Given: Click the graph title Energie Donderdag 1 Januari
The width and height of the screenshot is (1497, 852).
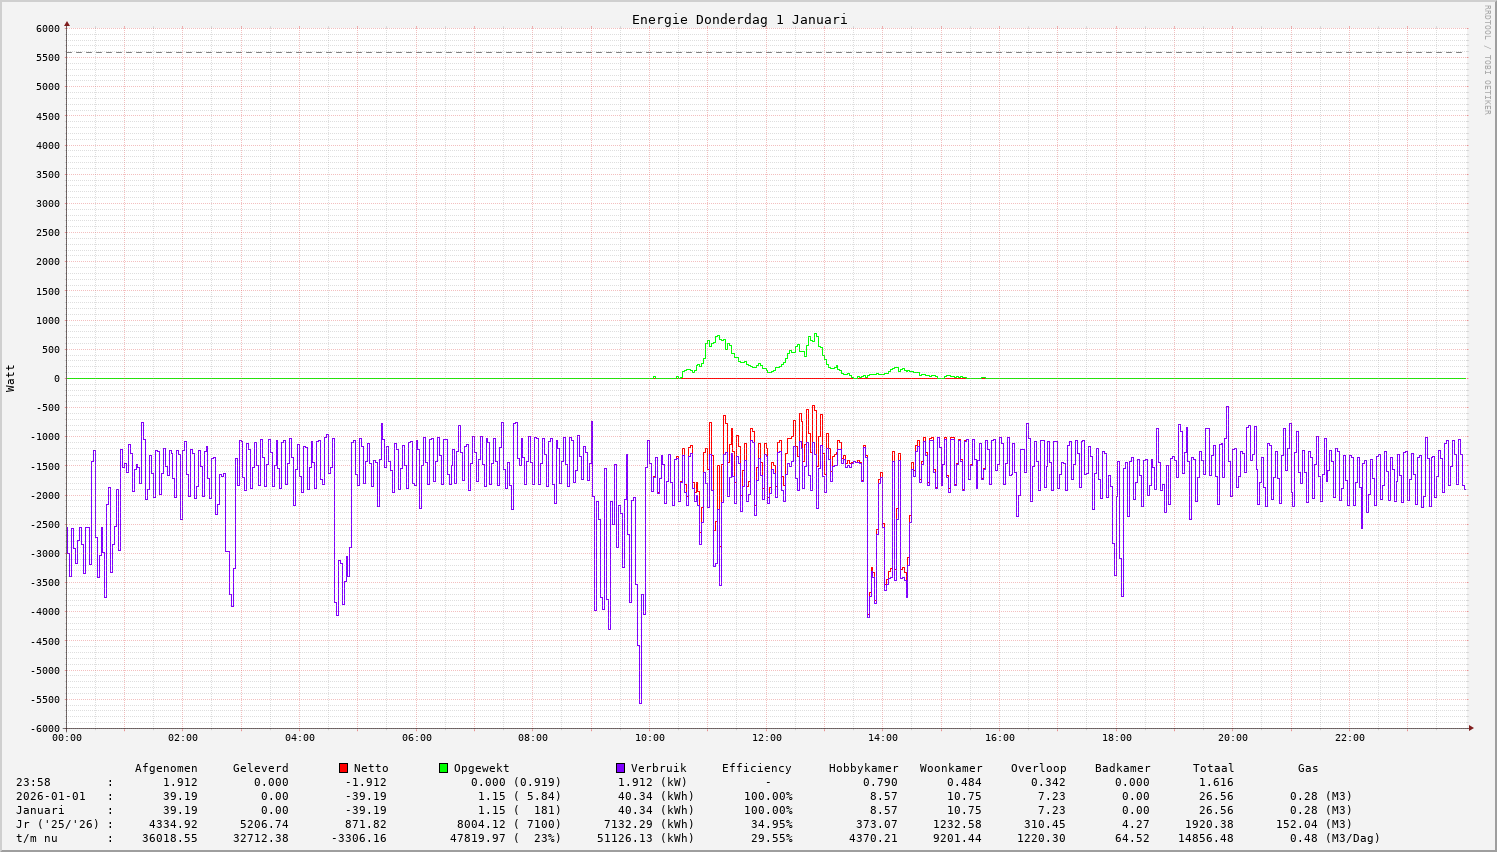Looking at the screenshot, I should [x=739, y=20].
